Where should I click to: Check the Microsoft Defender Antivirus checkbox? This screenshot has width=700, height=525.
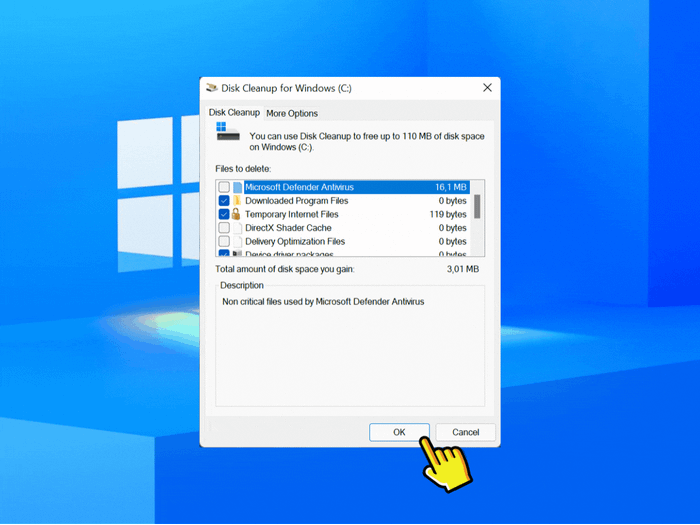click(x=224, y=187)
